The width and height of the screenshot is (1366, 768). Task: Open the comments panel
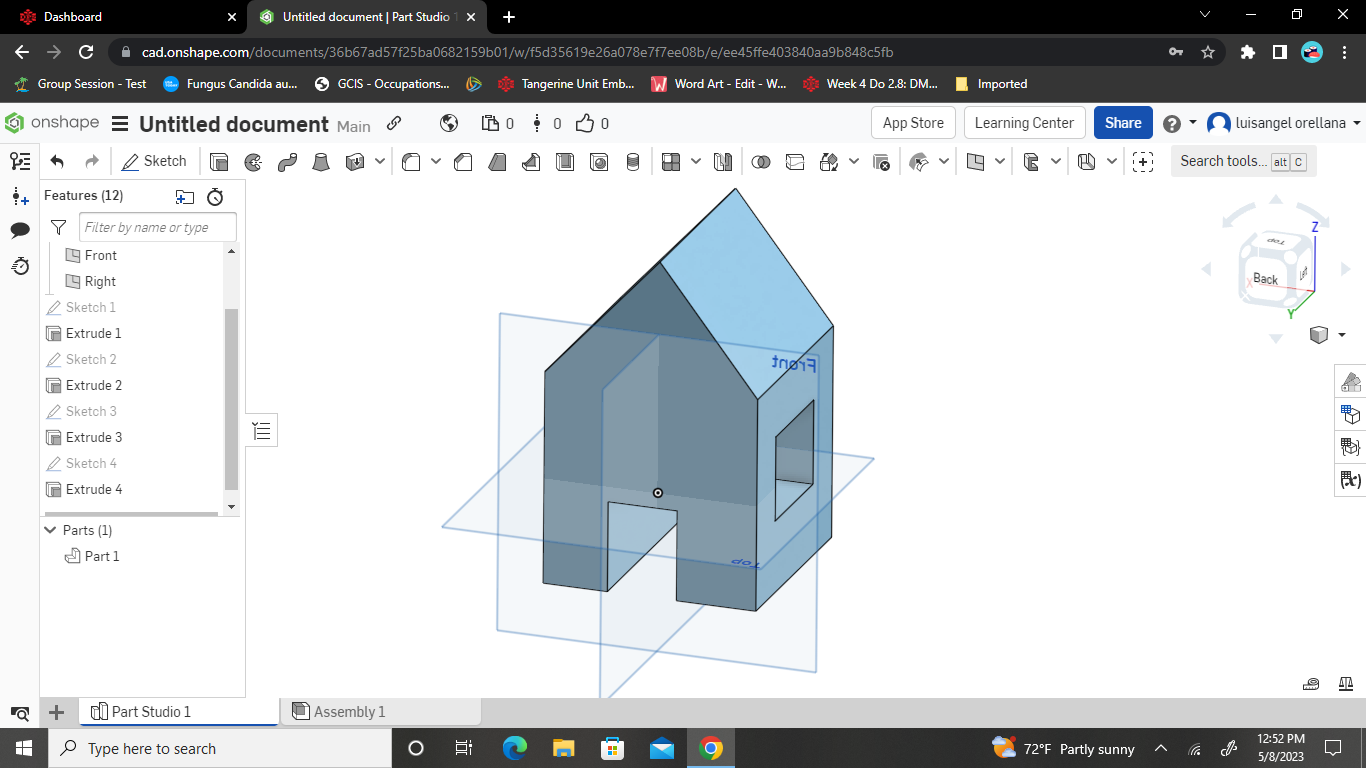pos(19,230)
